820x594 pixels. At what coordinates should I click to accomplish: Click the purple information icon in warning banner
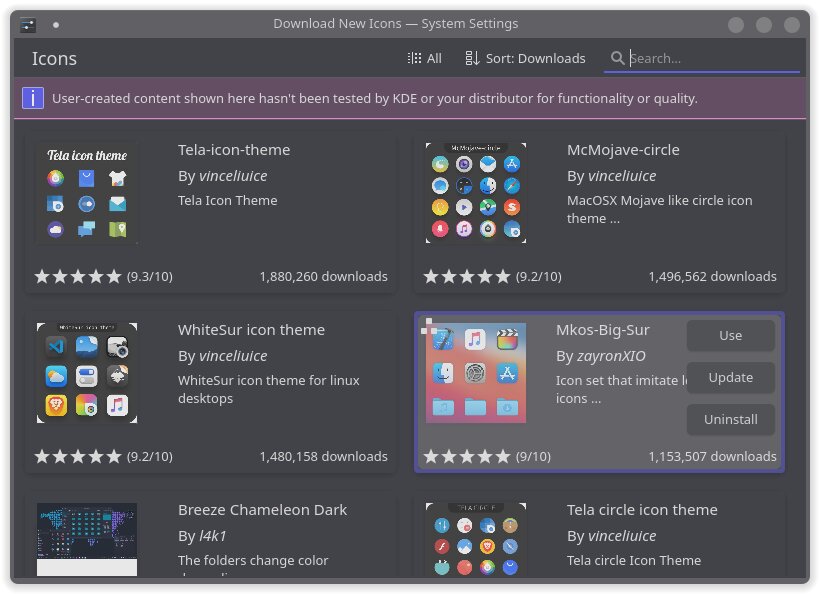click(x=33, y=98)
